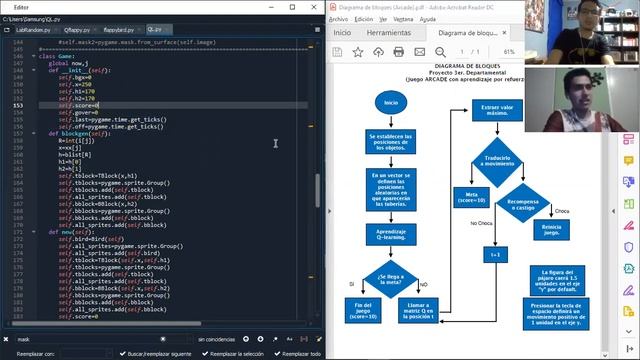The width and height of the screenshot is (640, 360).
Task: Click the Save icon in Acrobat toolbar
Action: [337, 52]
